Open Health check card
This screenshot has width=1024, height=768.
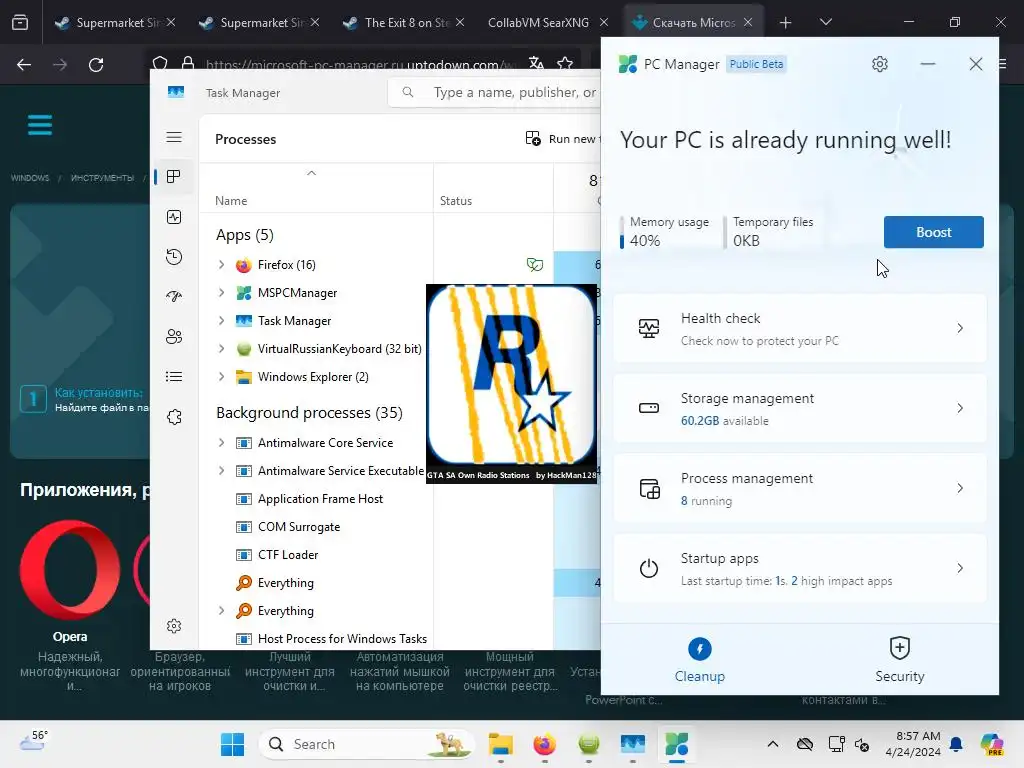[x=800, y=328]
